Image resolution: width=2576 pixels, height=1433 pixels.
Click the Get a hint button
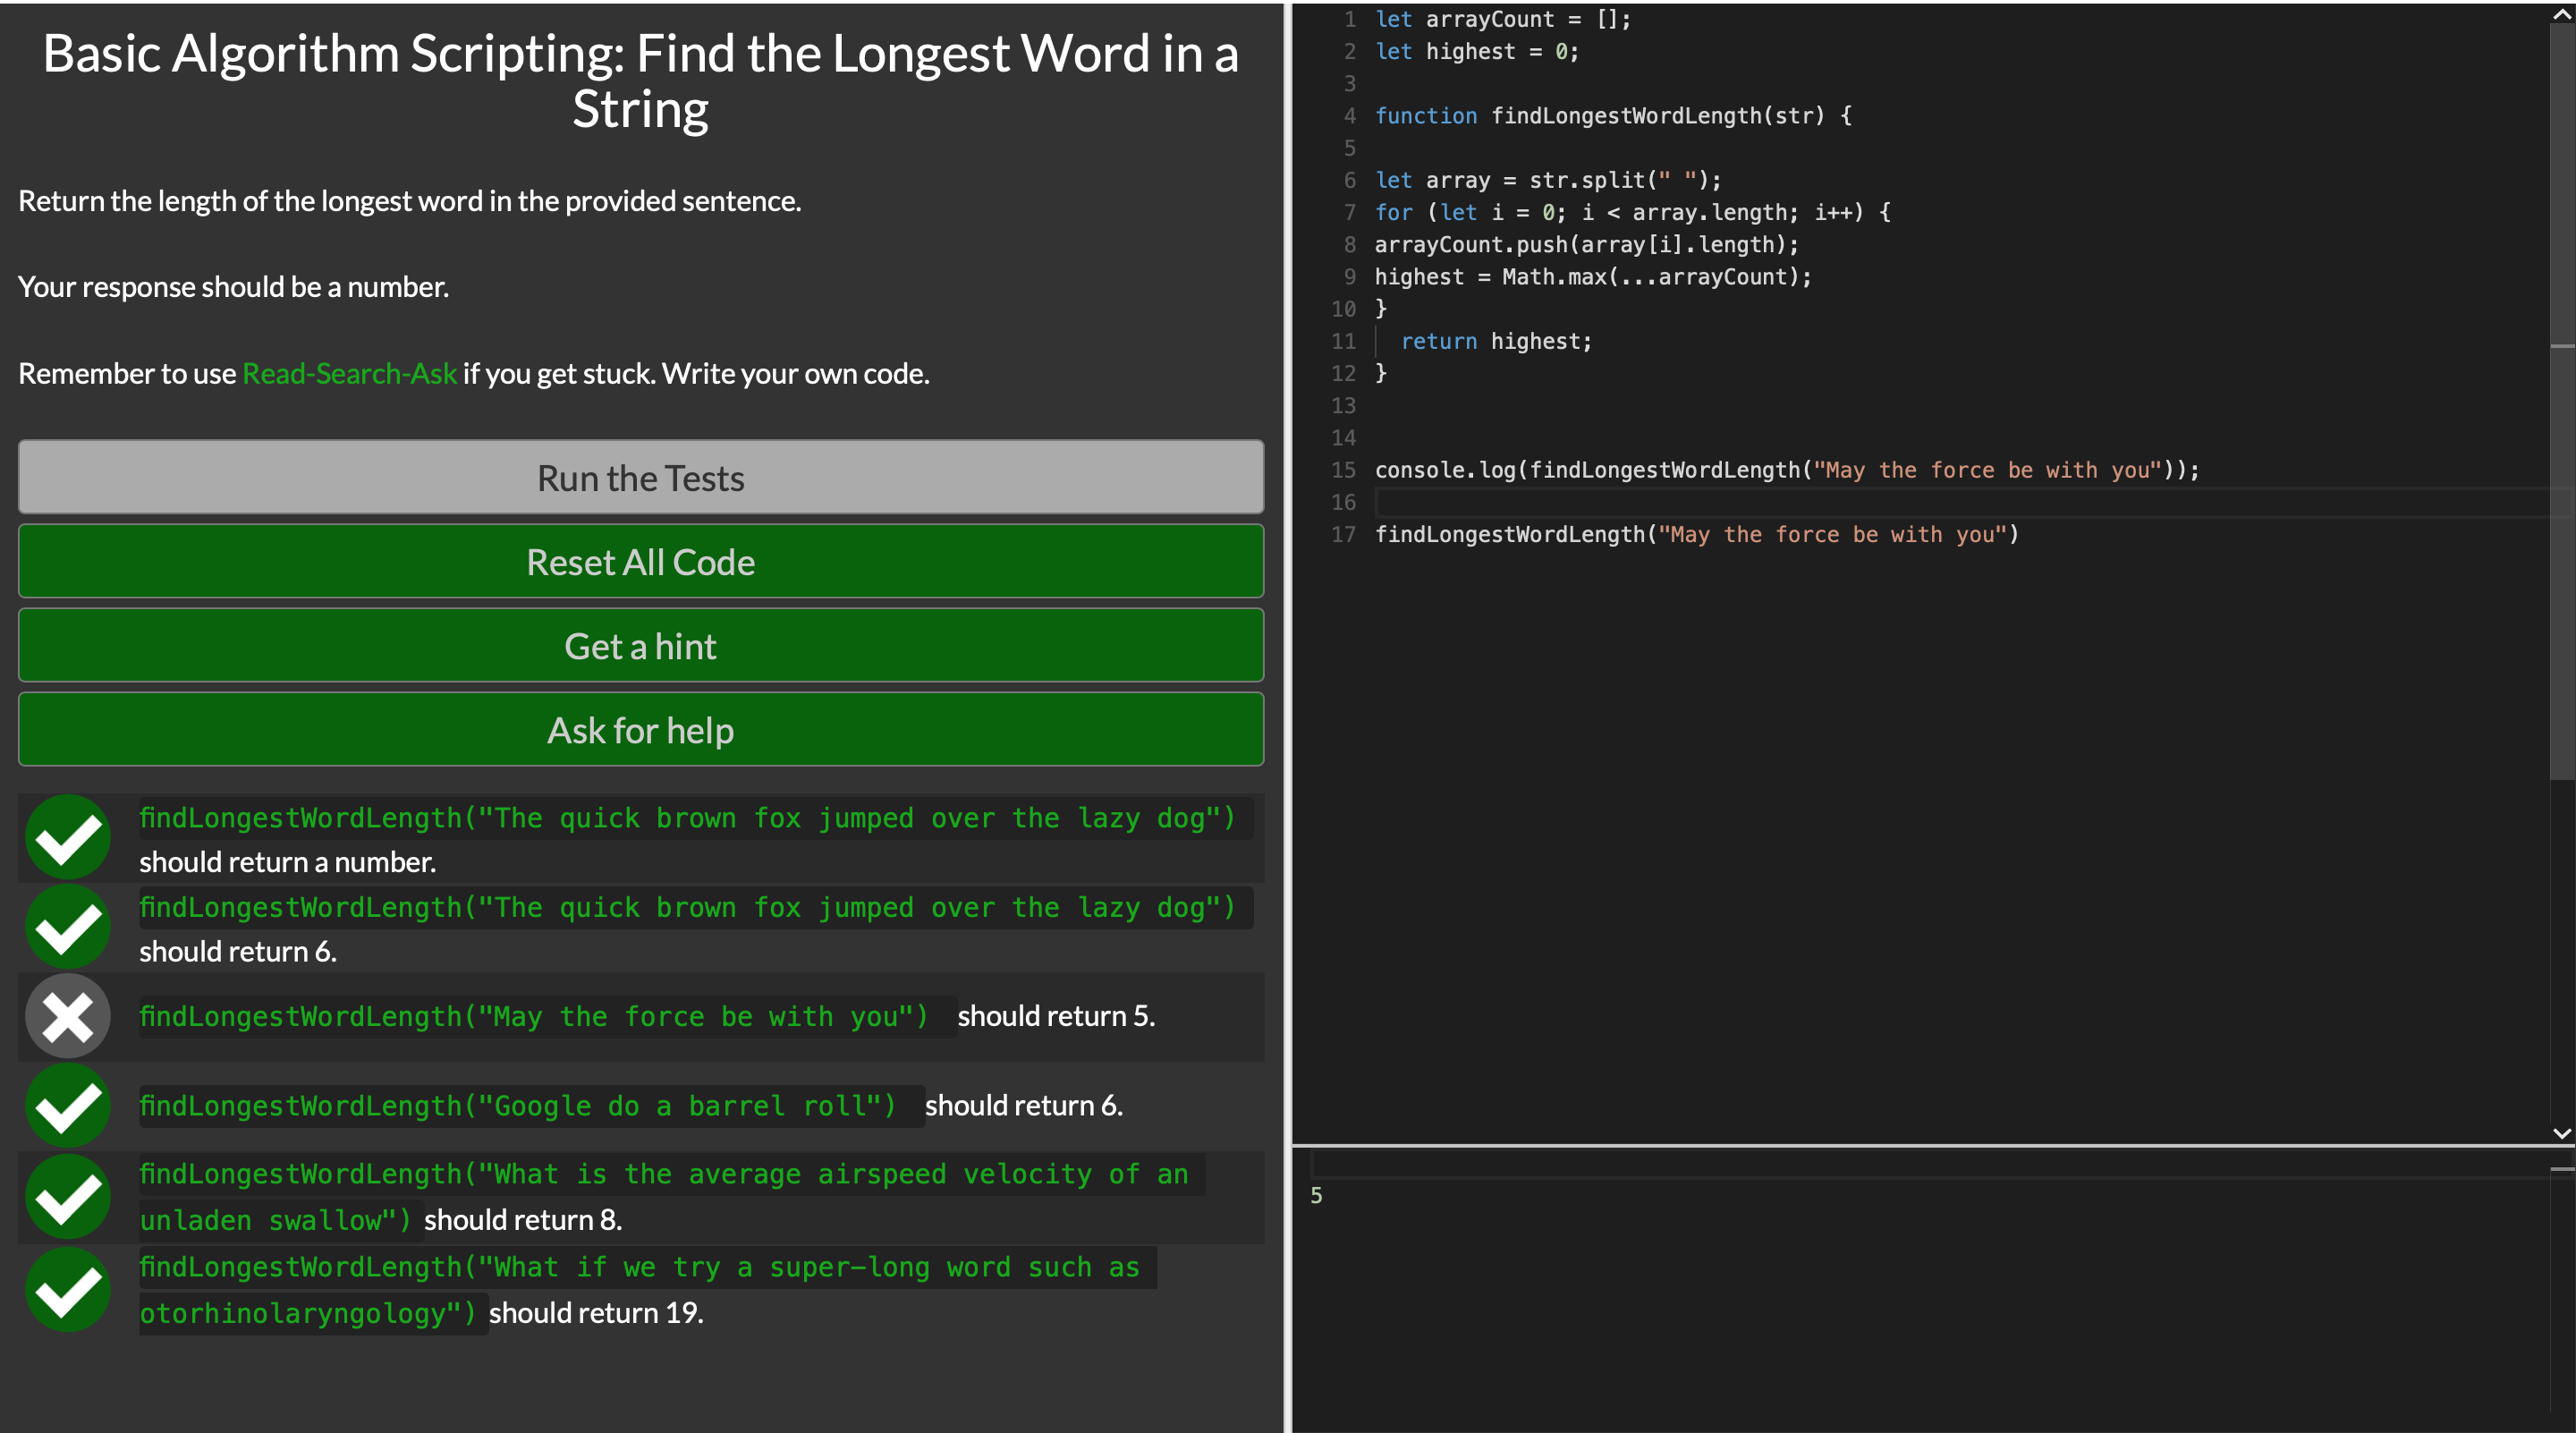(640, 646)
